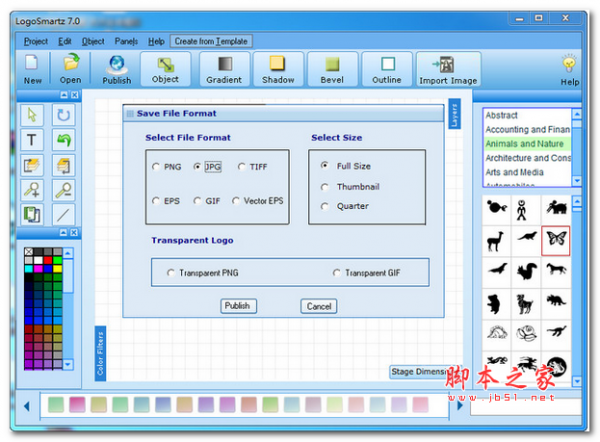Click the copy/paste documents tool icon

click(32, 215)
